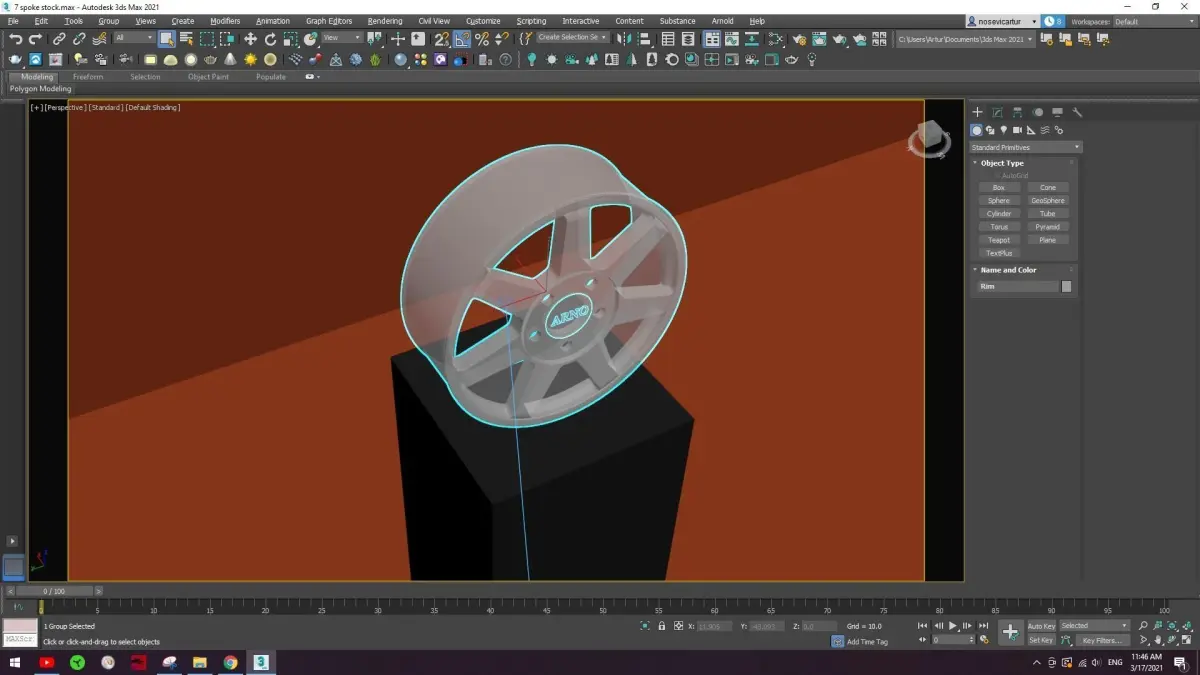Toggle Percent Snap in main toolbar
Image resolution: width=1200 pixels, height=675 pixels.
pyautogui.click(x=482, y=38)
